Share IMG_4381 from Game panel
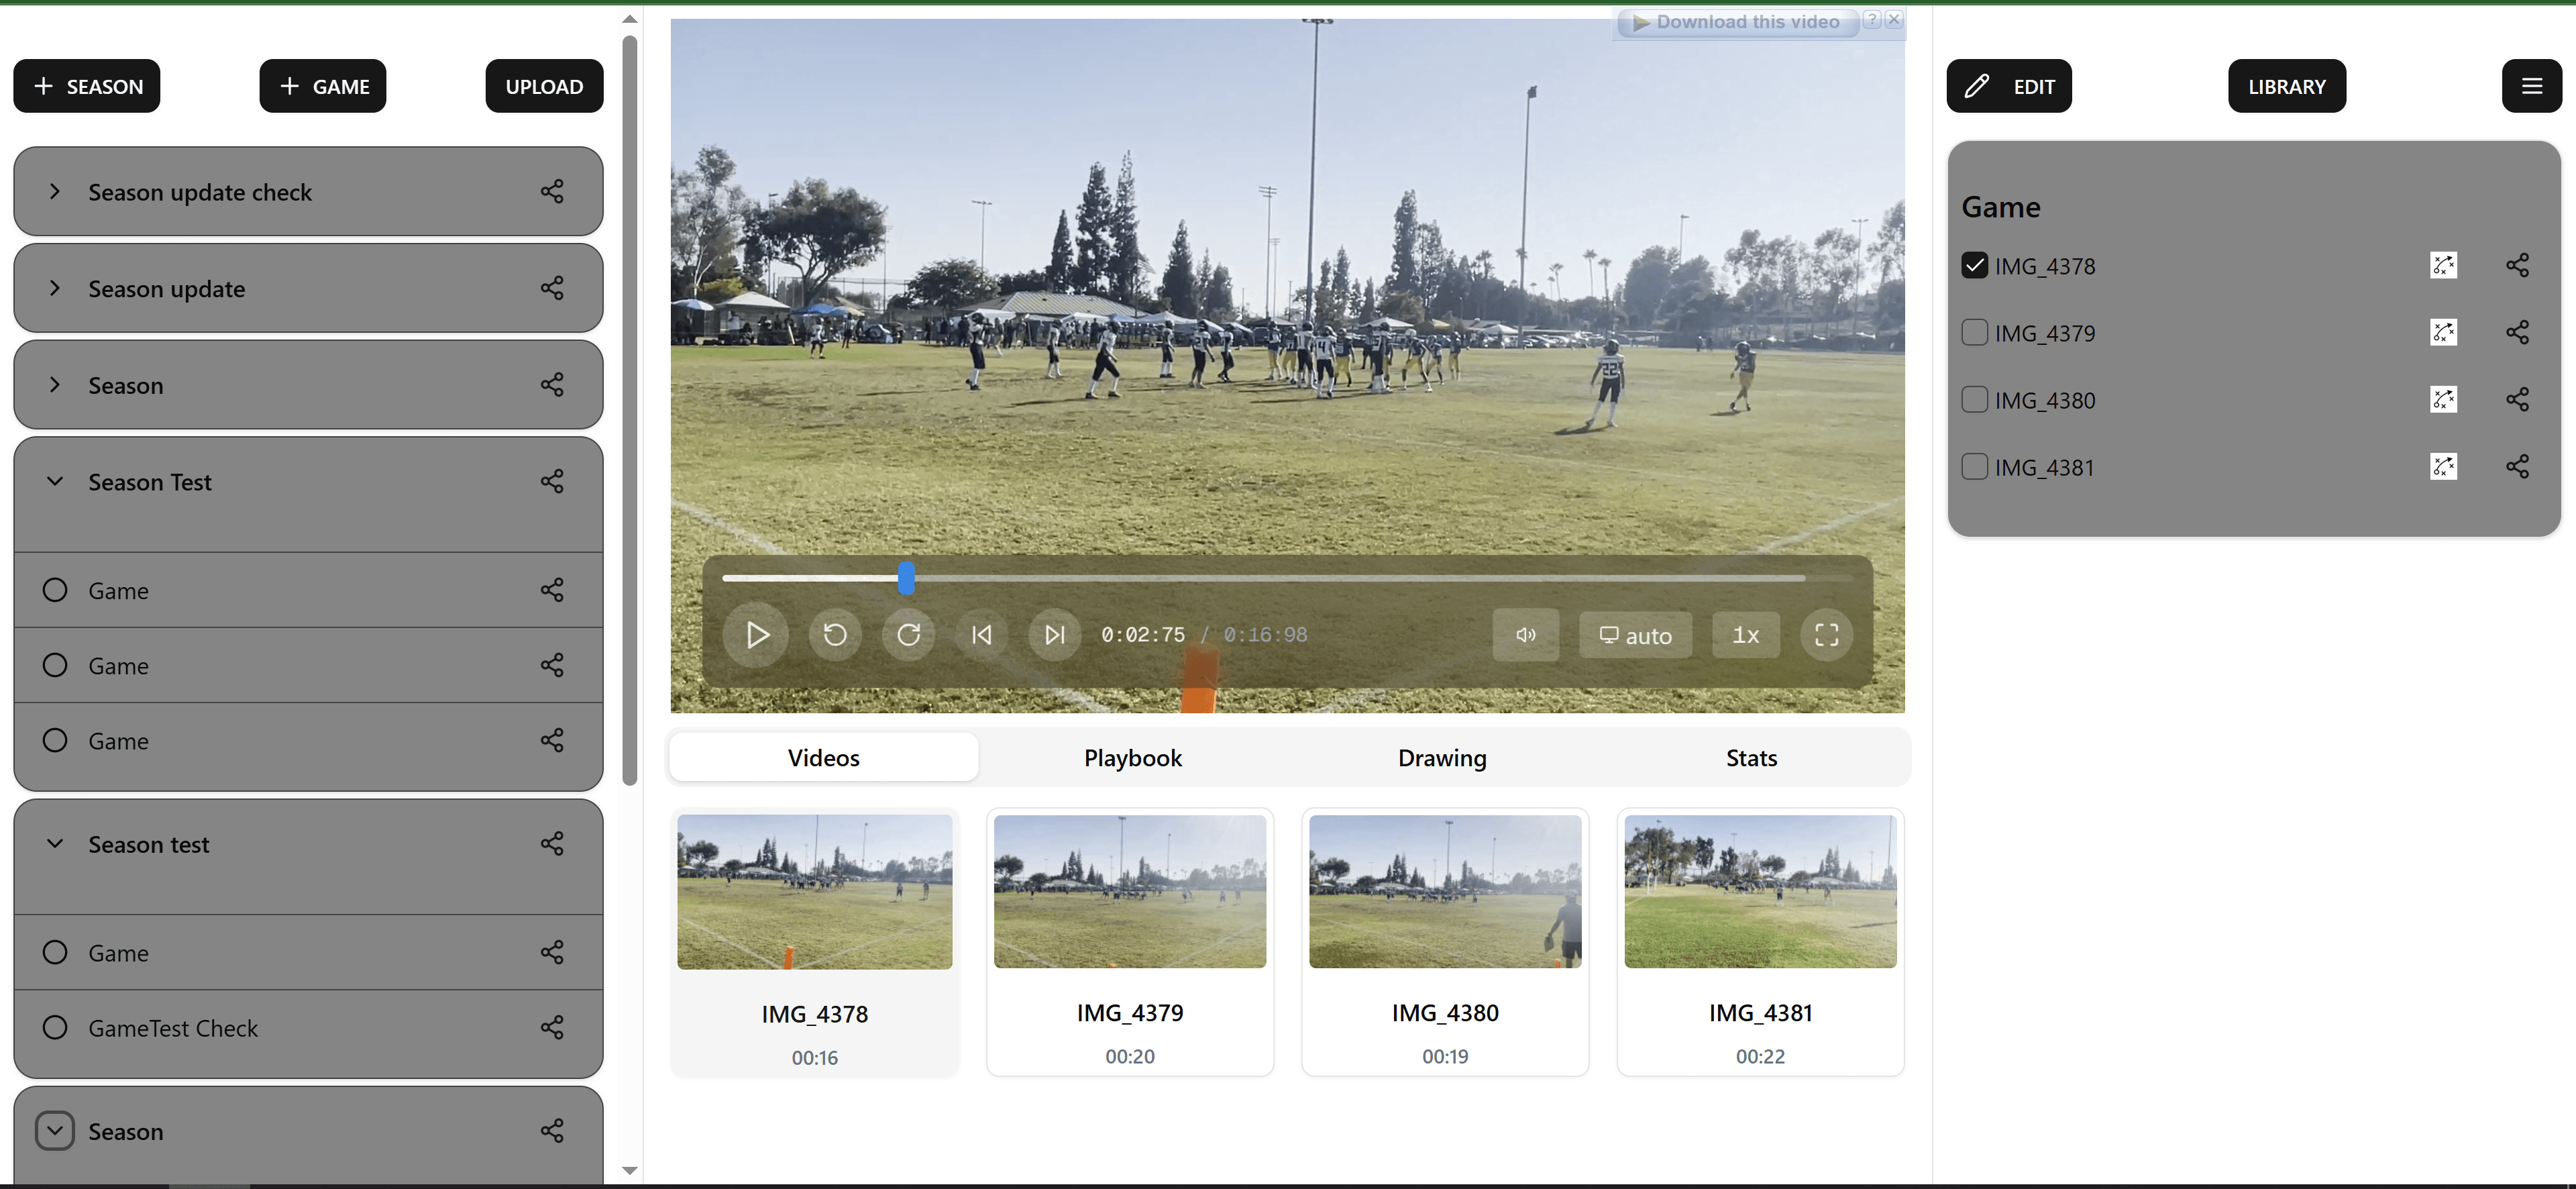2576x1189 pixels. [2517, 466]
